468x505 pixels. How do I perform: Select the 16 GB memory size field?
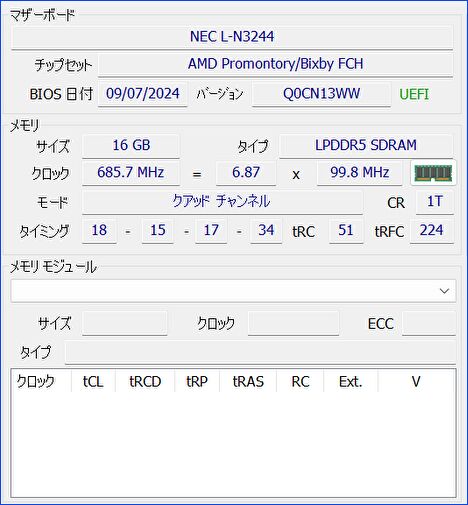(131, 146)
